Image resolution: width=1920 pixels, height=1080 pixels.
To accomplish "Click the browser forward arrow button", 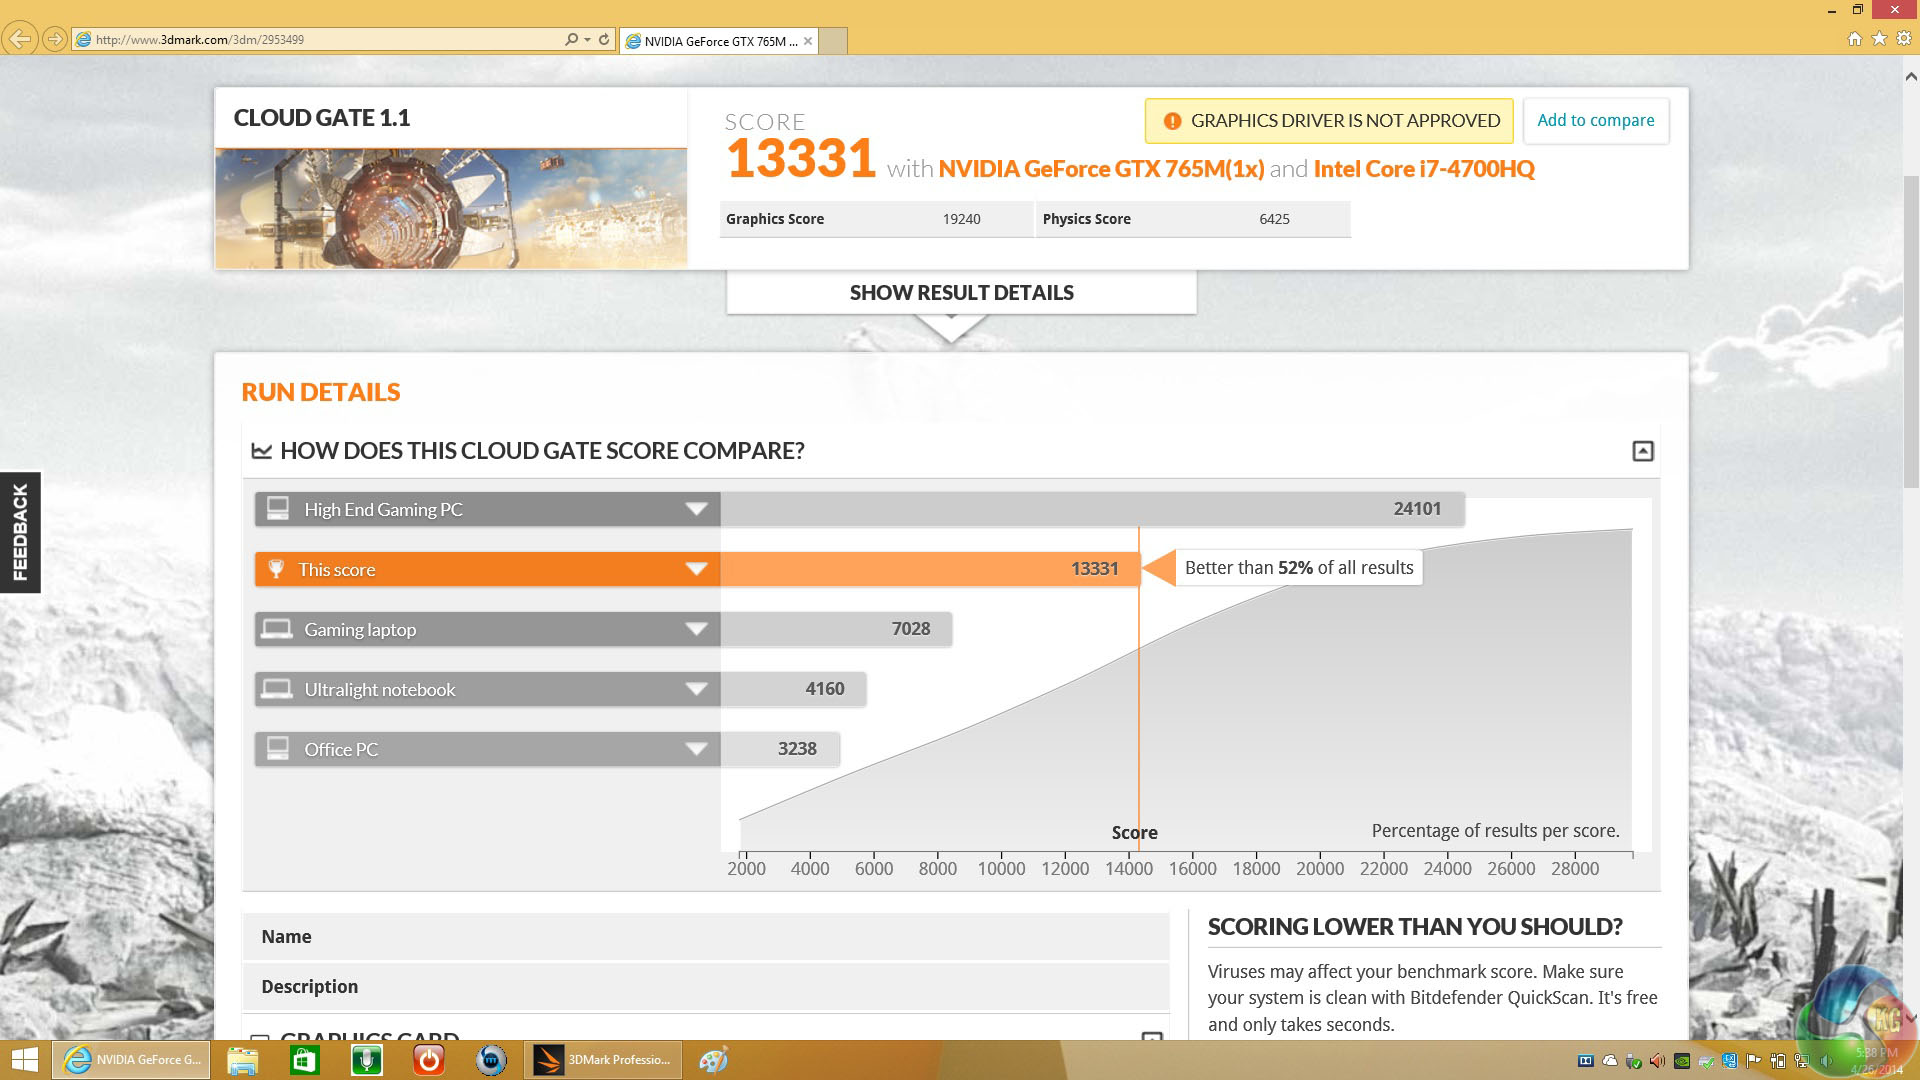I will pos(55,39).
